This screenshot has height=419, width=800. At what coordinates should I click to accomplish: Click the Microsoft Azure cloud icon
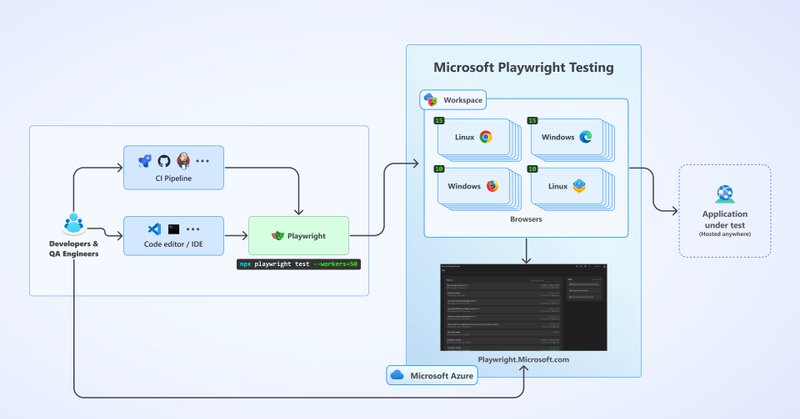click(x=397, y=375)
